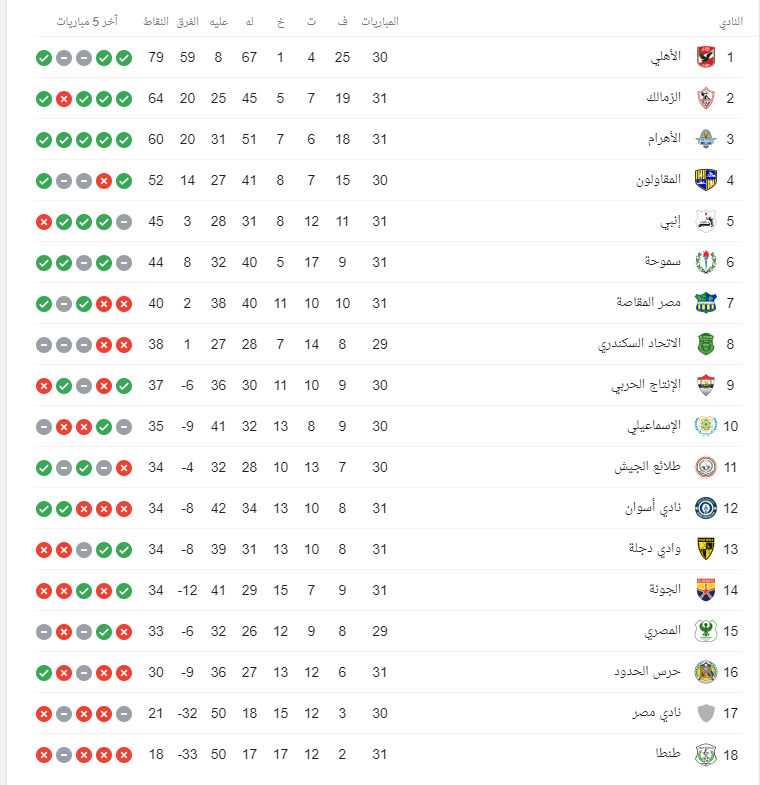Click the الإنتاج الحربي club name
This screenshot has width=760, height=785.
tap(646, 385)
